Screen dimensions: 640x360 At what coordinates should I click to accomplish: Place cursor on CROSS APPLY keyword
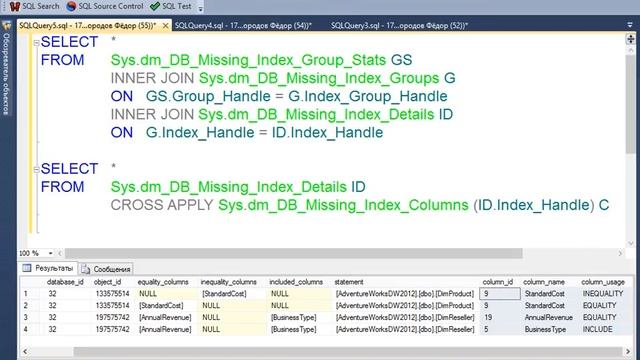[x=162, y=205]
